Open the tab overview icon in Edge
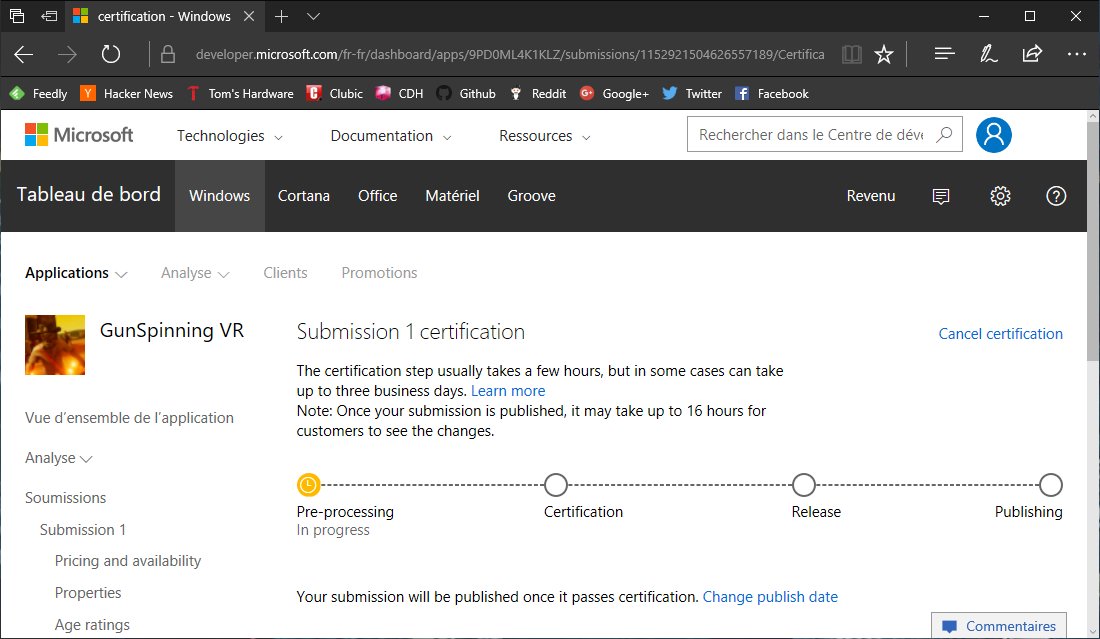The height and width of the screenshot is (639, 1100). pos(17,15)
